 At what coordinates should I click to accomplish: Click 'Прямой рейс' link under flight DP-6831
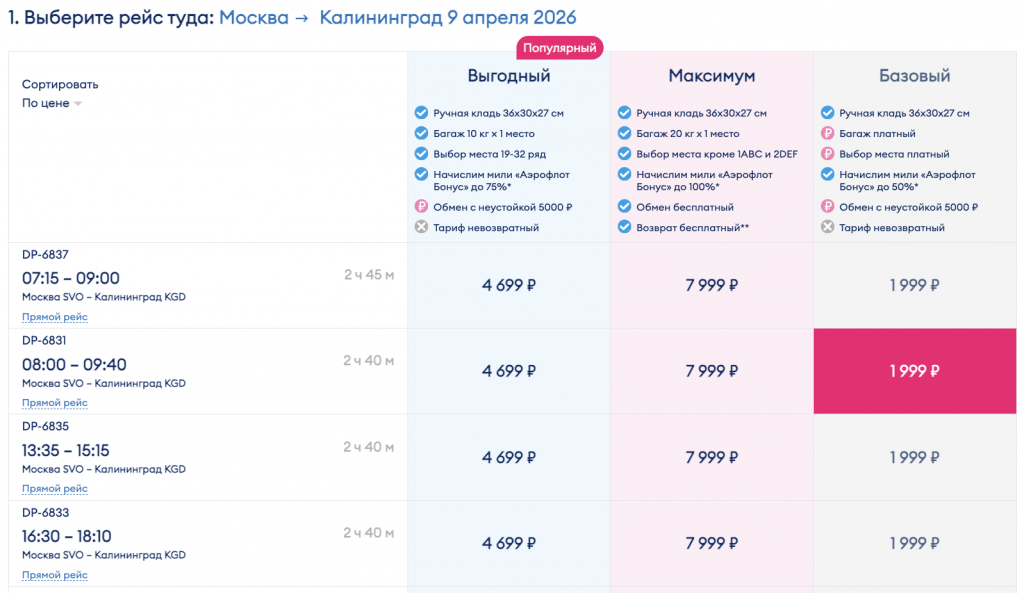click(x=55, y=403)
